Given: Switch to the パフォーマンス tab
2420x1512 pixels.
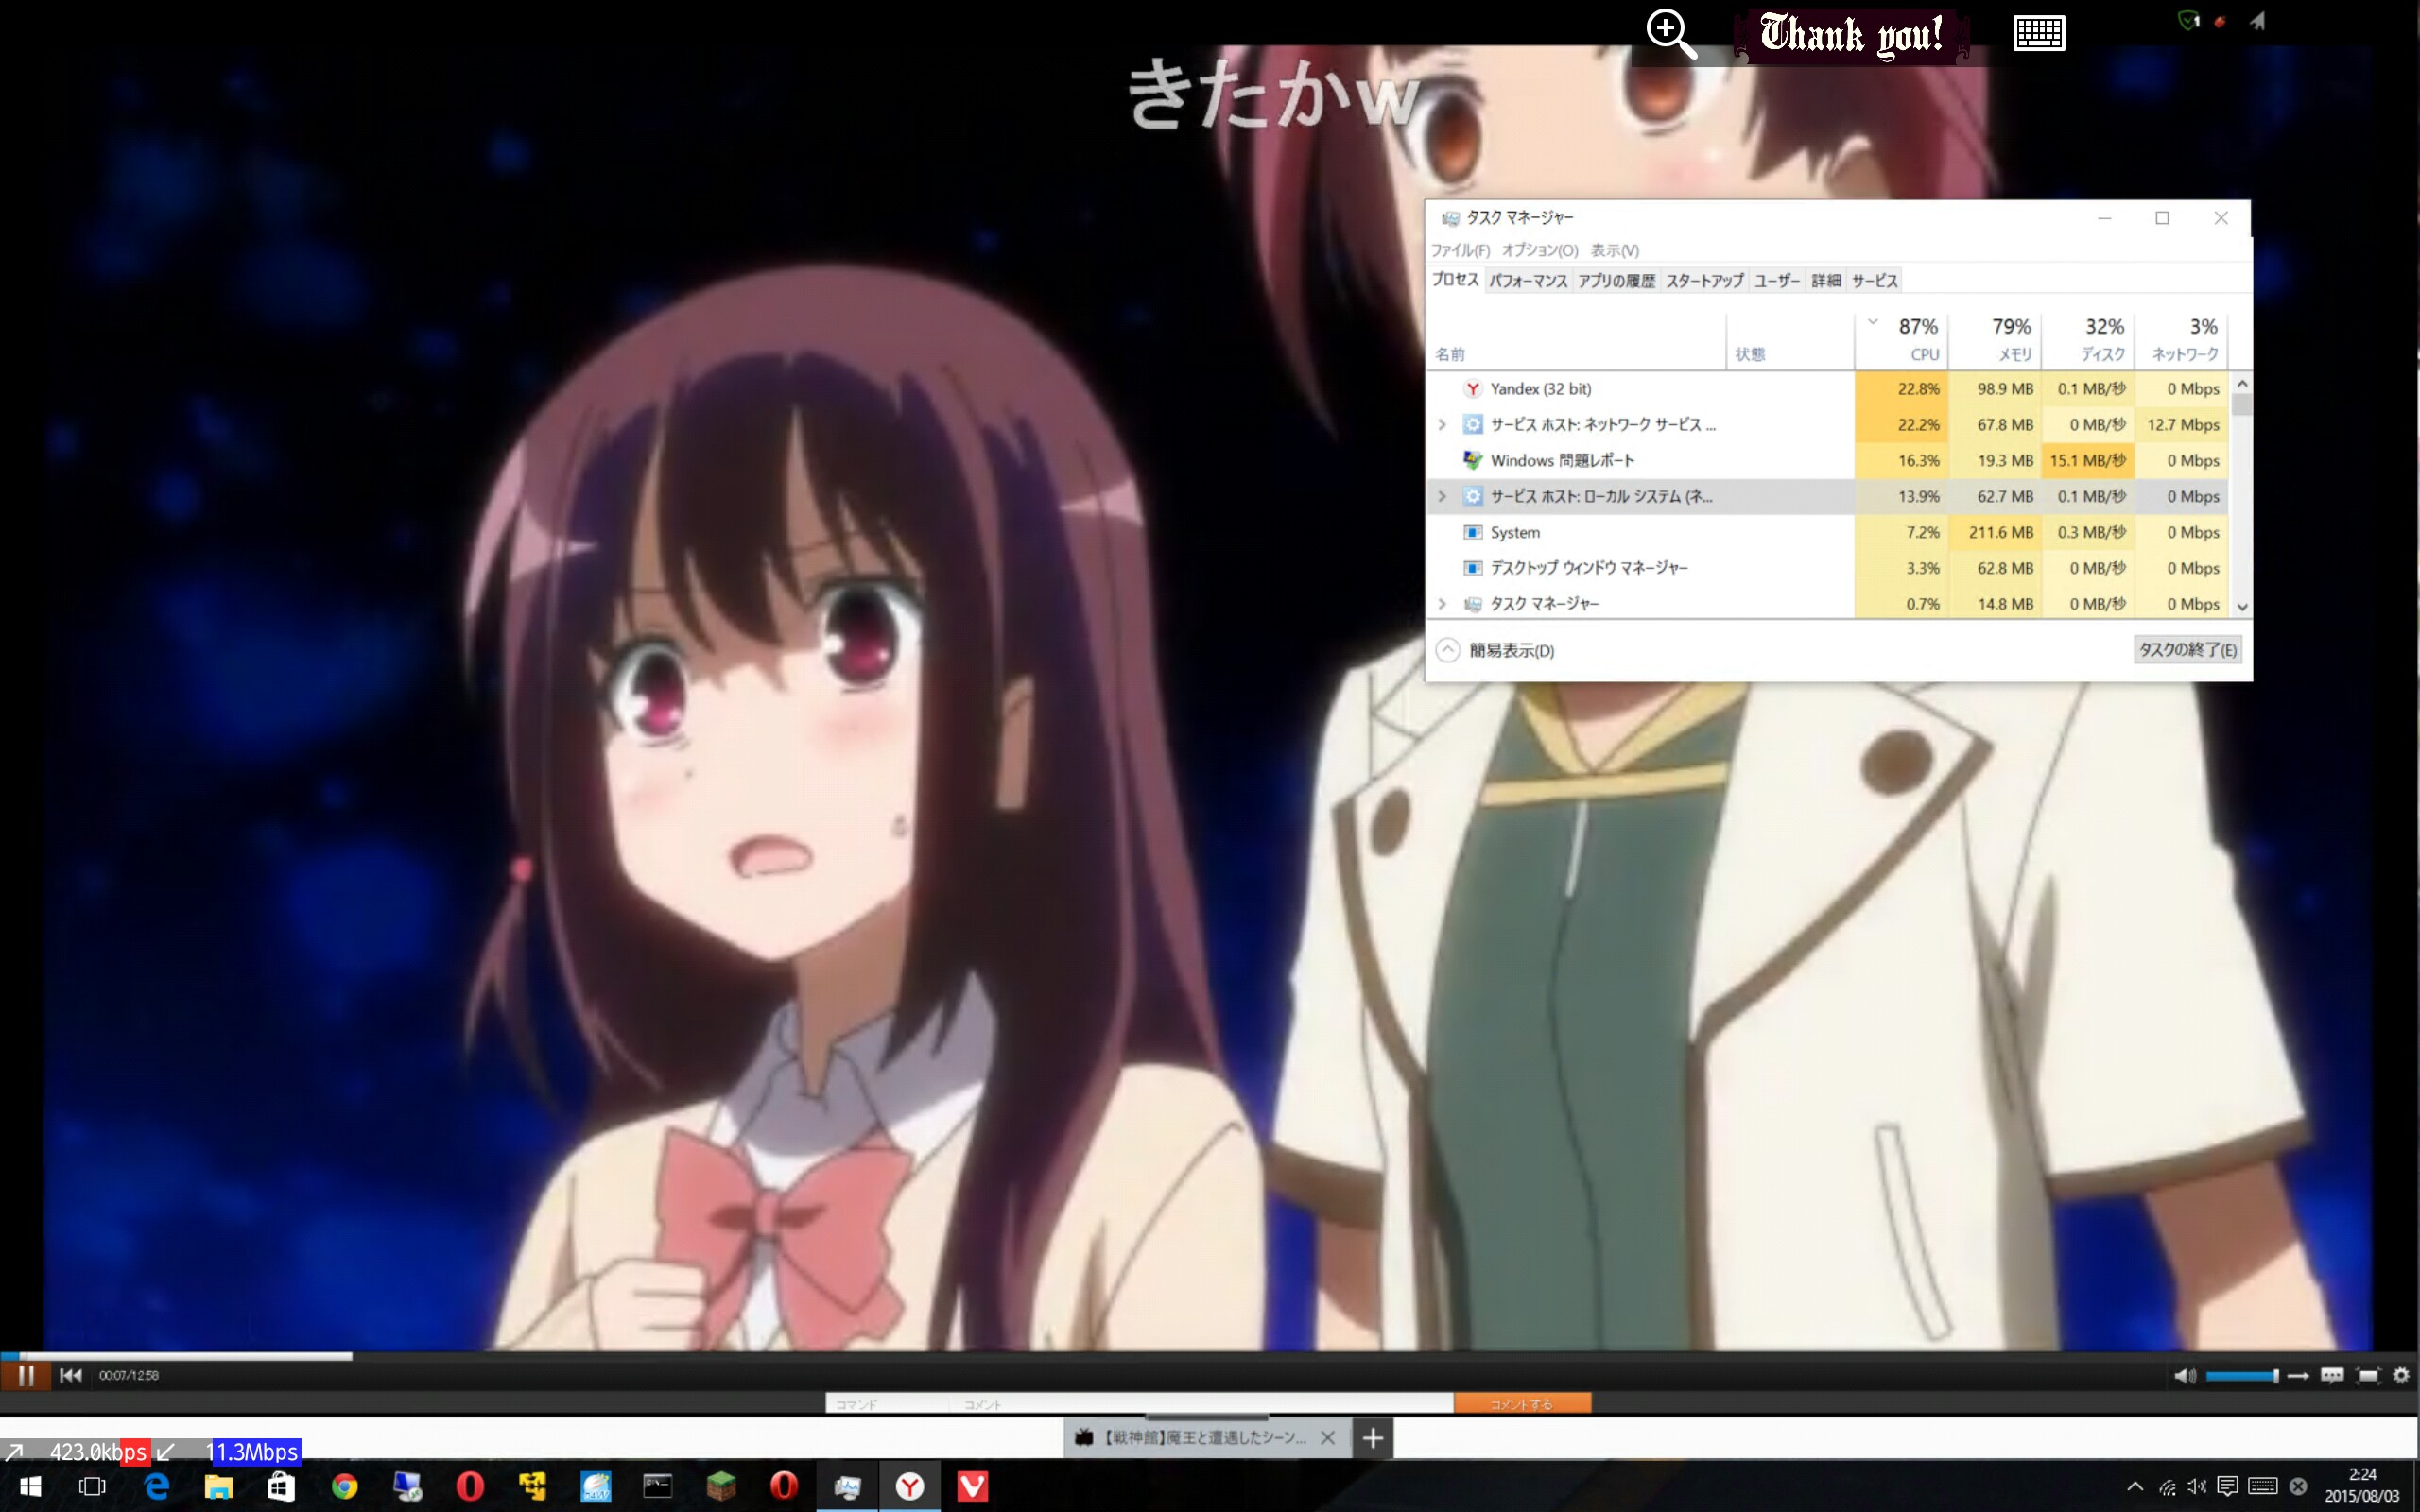Looking at the screenshot, I should pyautogui.click(x=1528, y=281).
